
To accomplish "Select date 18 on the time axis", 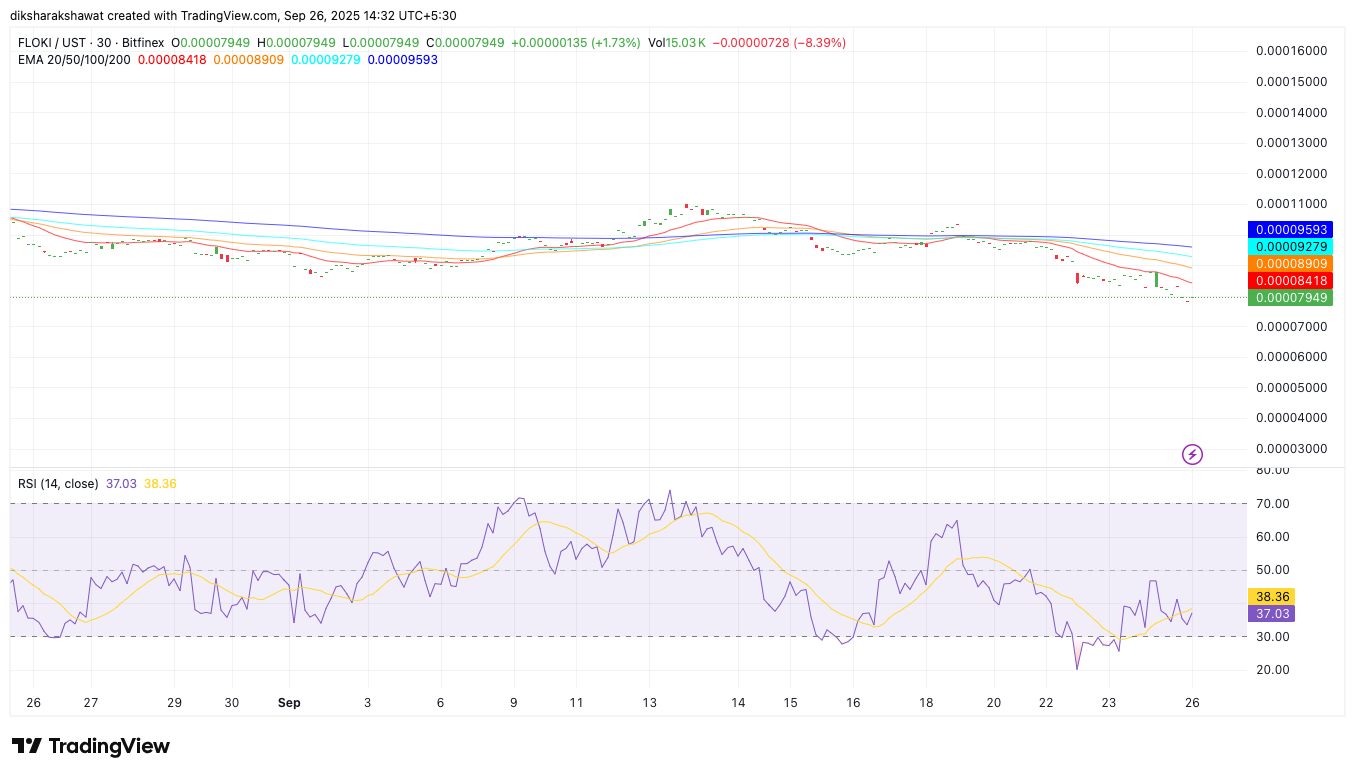I will (x=926, y=703).
